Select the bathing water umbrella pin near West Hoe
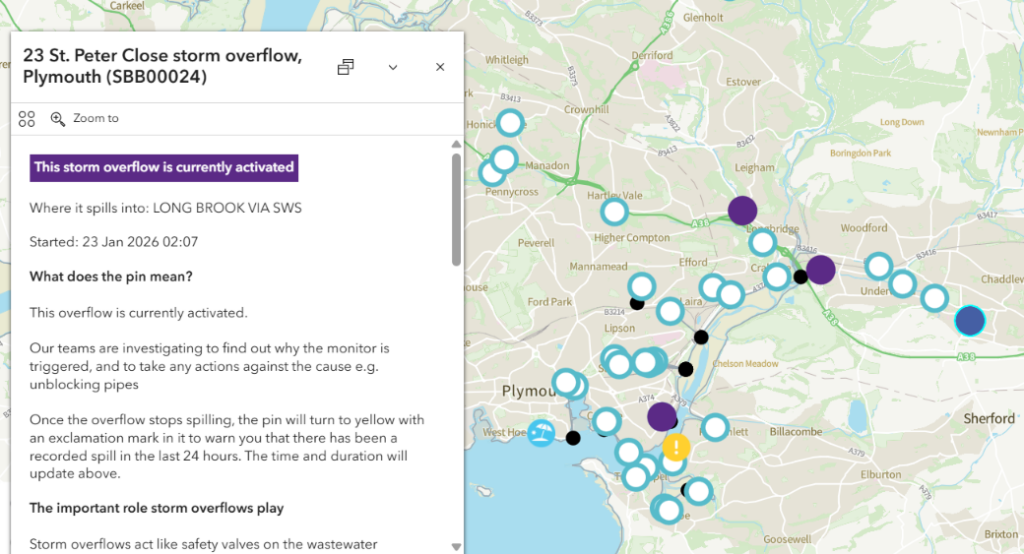The image size is (1024, 554). [541, 433]
